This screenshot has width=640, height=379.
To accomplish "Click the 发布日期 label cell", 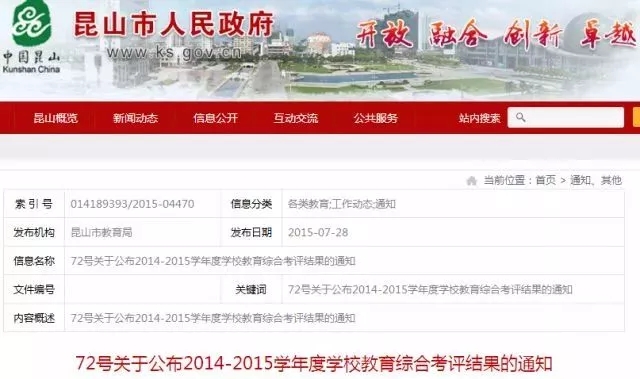I will pyautogui.click(x=251, y=233).
